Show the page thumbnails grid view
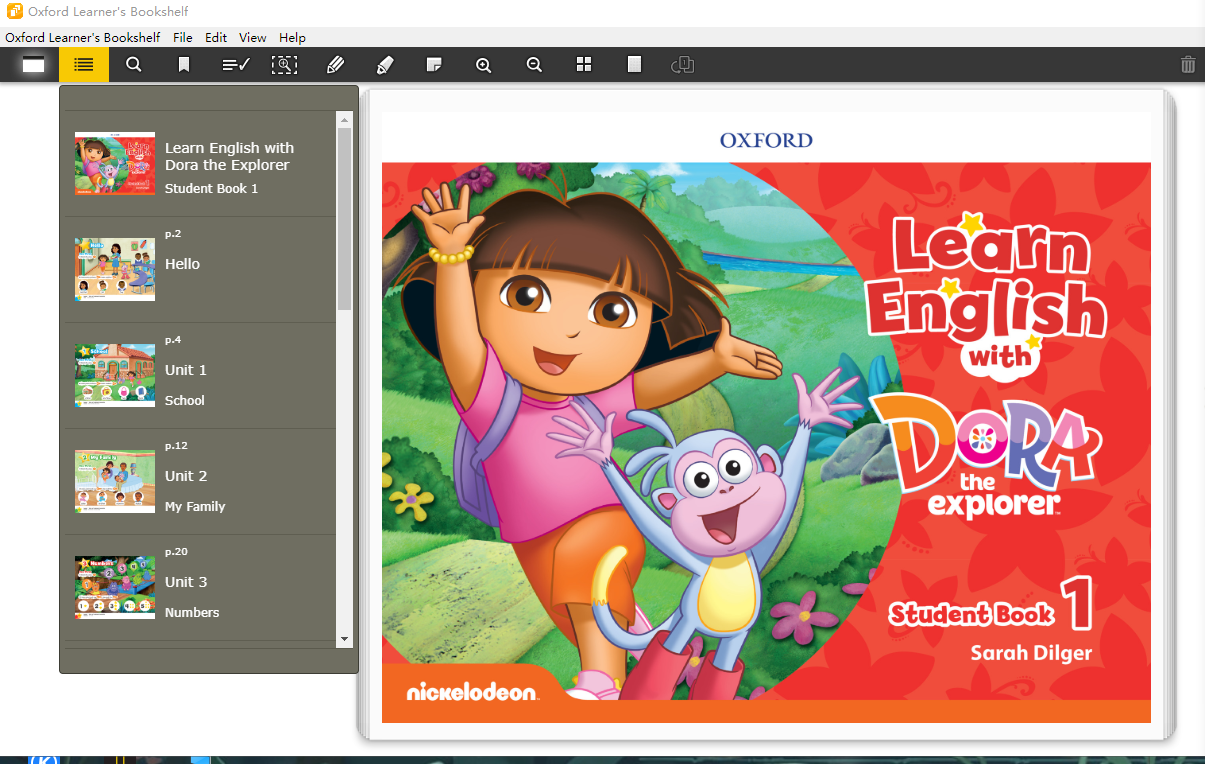Viewport: 1205px width, 764px height. [584, 65]
